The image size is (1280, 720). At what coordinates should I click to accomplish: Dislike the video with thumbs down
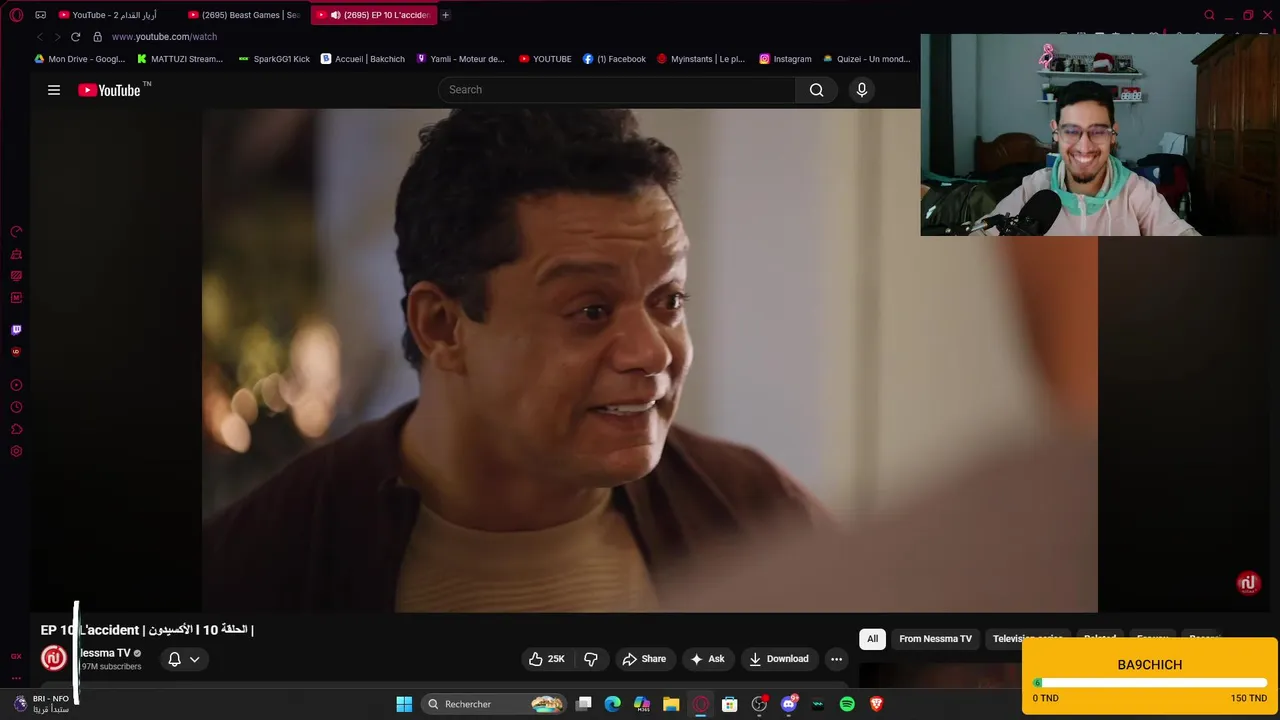coord(591,659)
